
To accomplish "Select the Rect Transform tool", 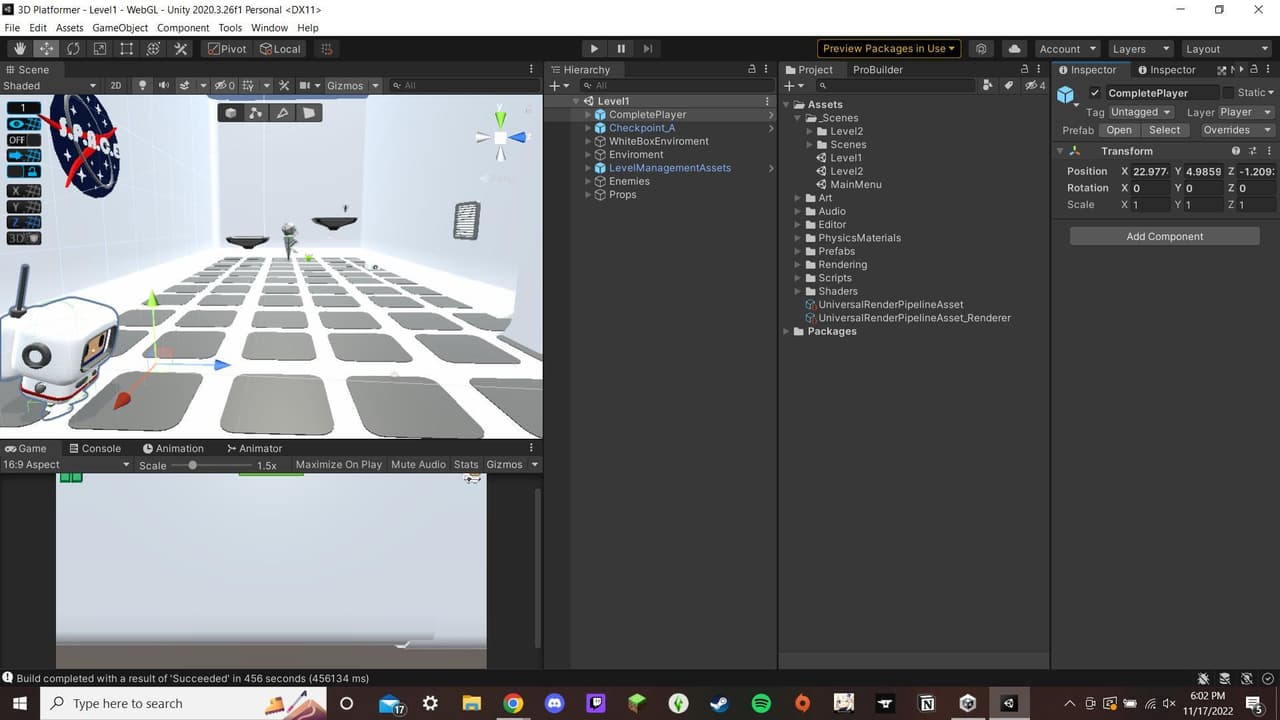I will click(x=127, y=48).
